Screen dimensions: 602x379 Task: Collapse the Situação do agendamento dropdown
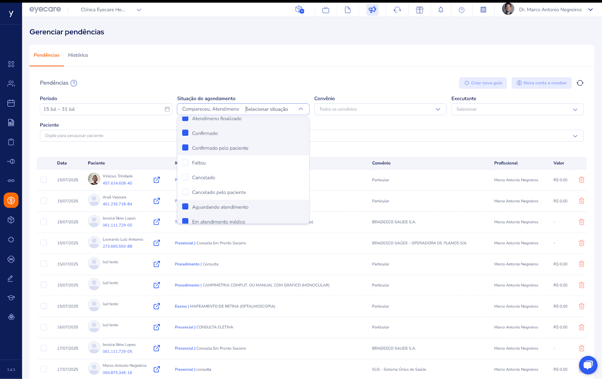tap(301, 109)
